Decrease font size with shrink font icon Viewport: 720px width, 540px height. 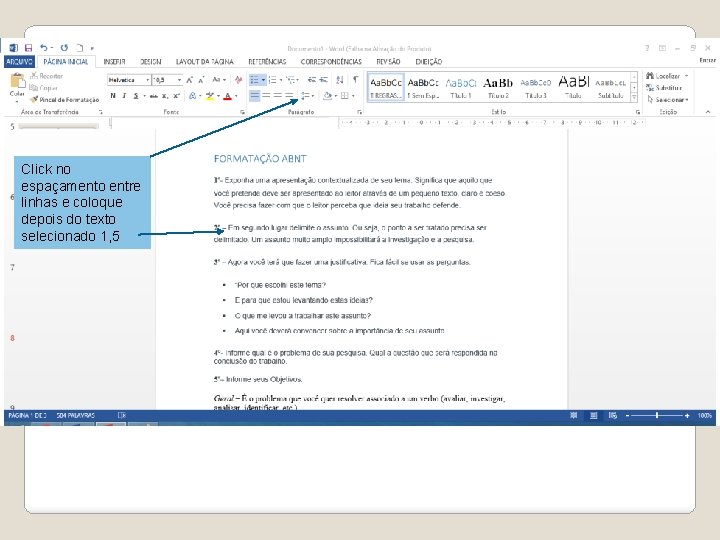(x=201, y=80)
